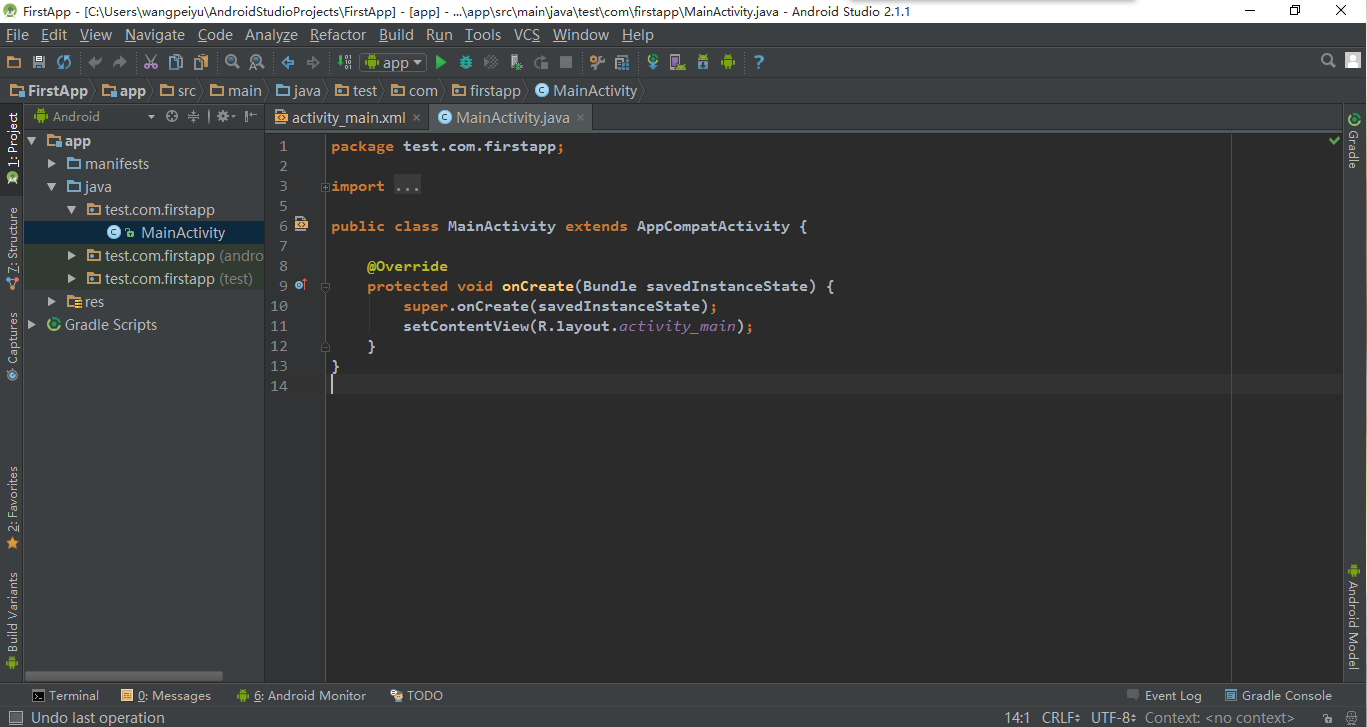Run the app with the green play icon
The width and height of the screenshot is (1367, 727).
(440, 62)
